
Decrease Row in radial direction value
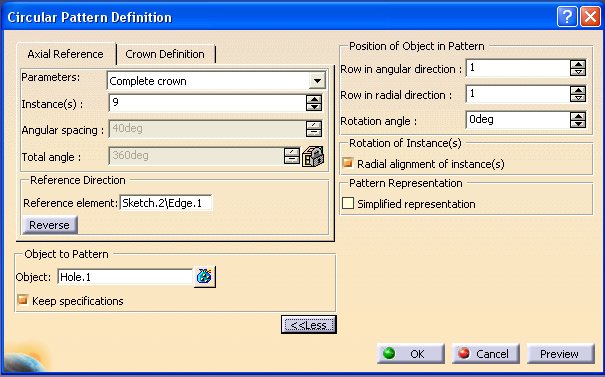(x=578, y=98)
